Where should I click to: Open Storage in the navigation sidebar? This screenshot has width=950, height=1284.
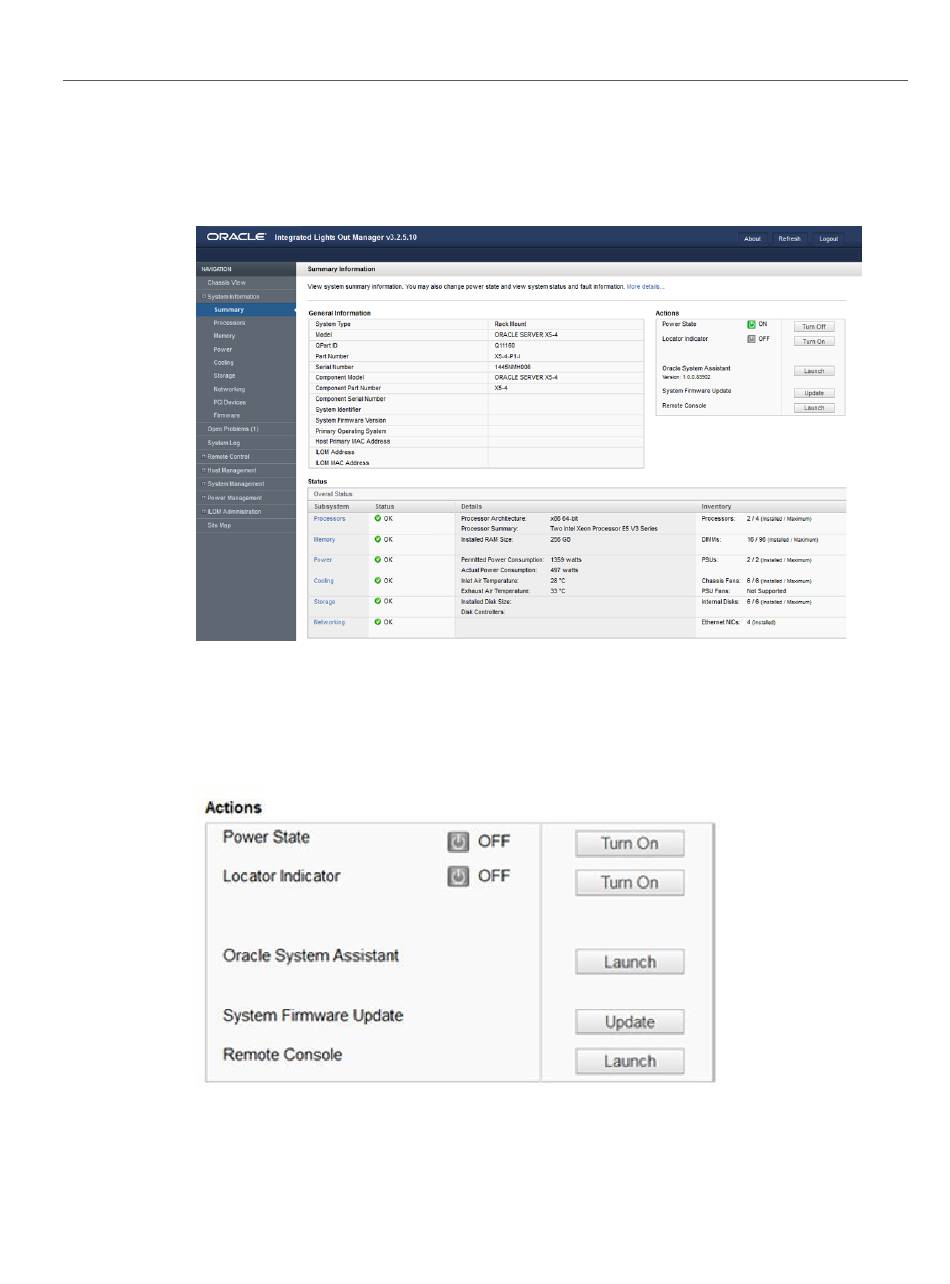point(224,376)
